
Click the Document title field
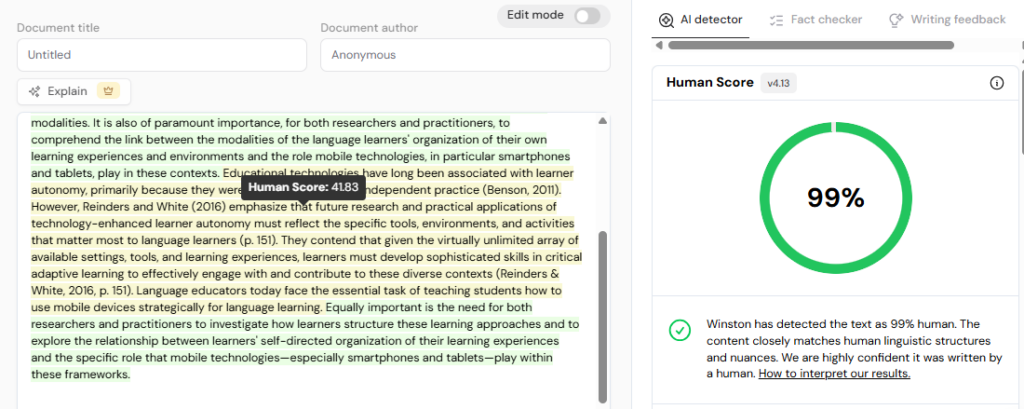pos(161,55)
